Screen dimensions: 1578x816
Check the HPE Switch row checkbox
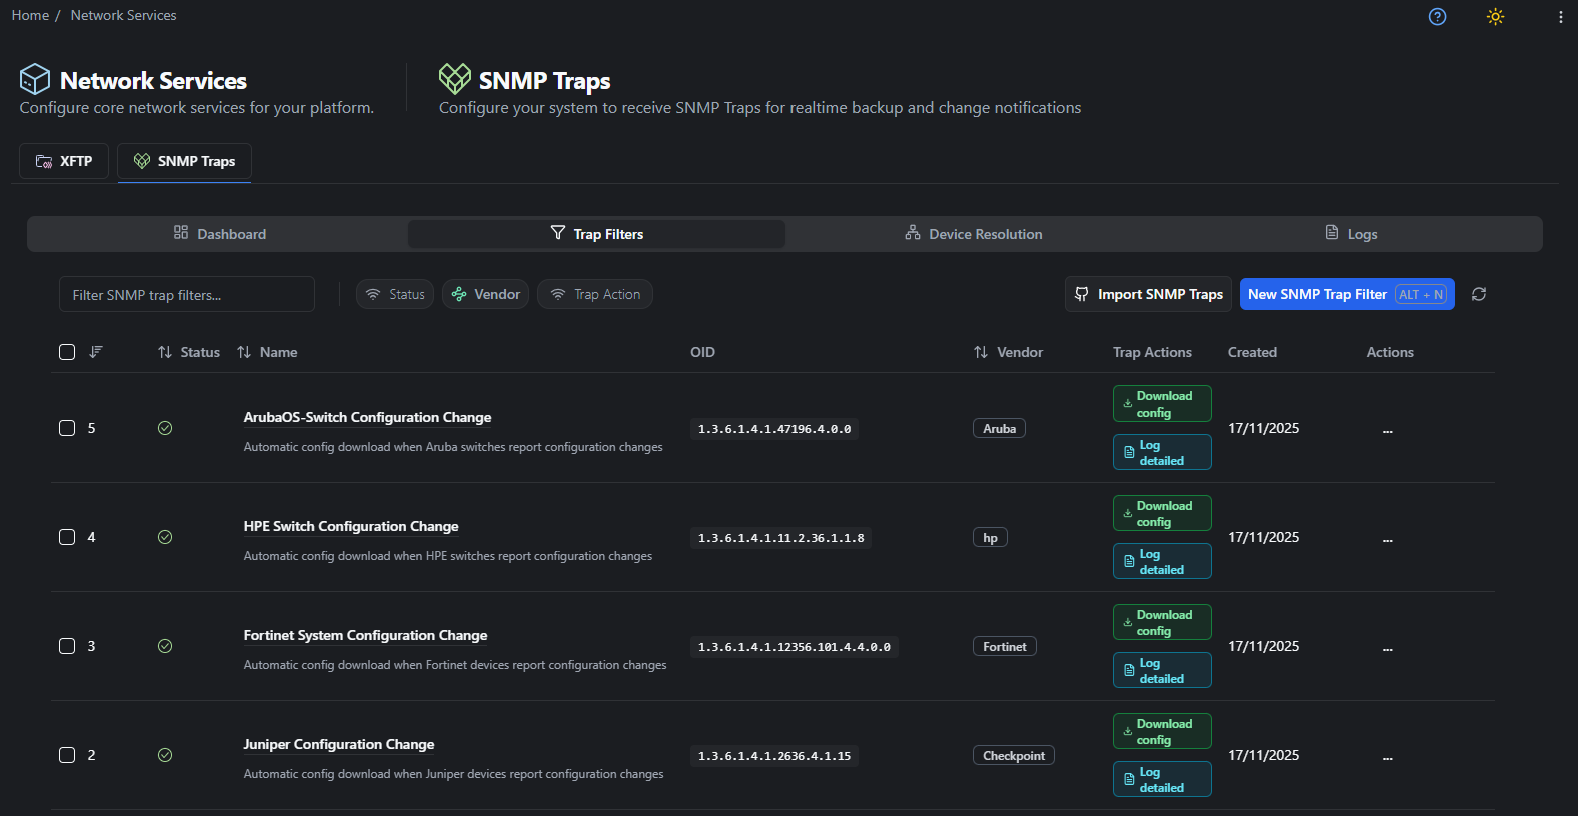point(67,537)
